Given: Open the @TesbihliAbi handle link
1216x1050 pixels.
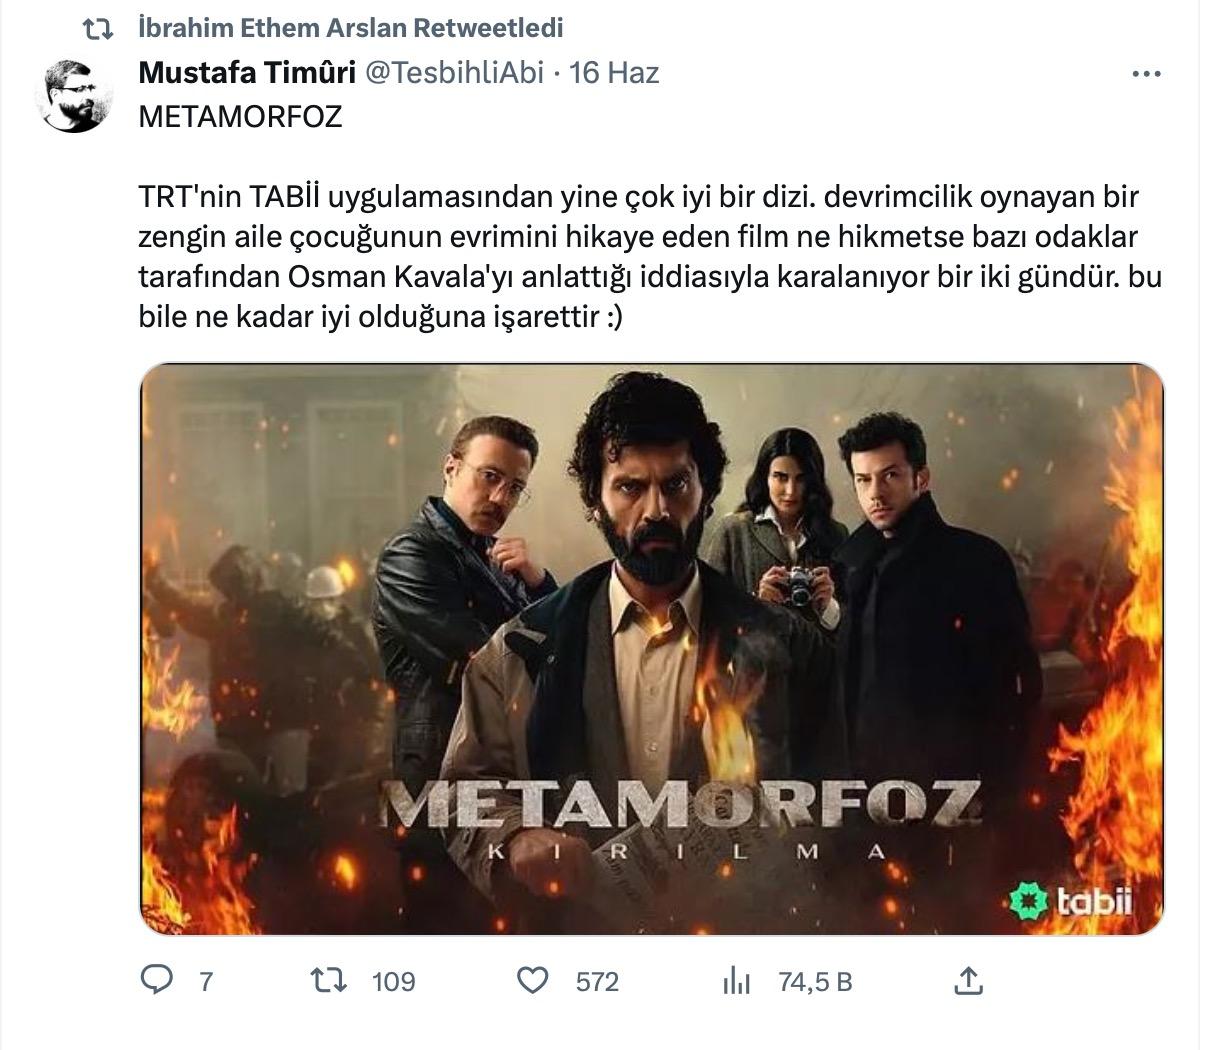Looking at the screenshot, I should pyautogui.click(x=454, y=73).
